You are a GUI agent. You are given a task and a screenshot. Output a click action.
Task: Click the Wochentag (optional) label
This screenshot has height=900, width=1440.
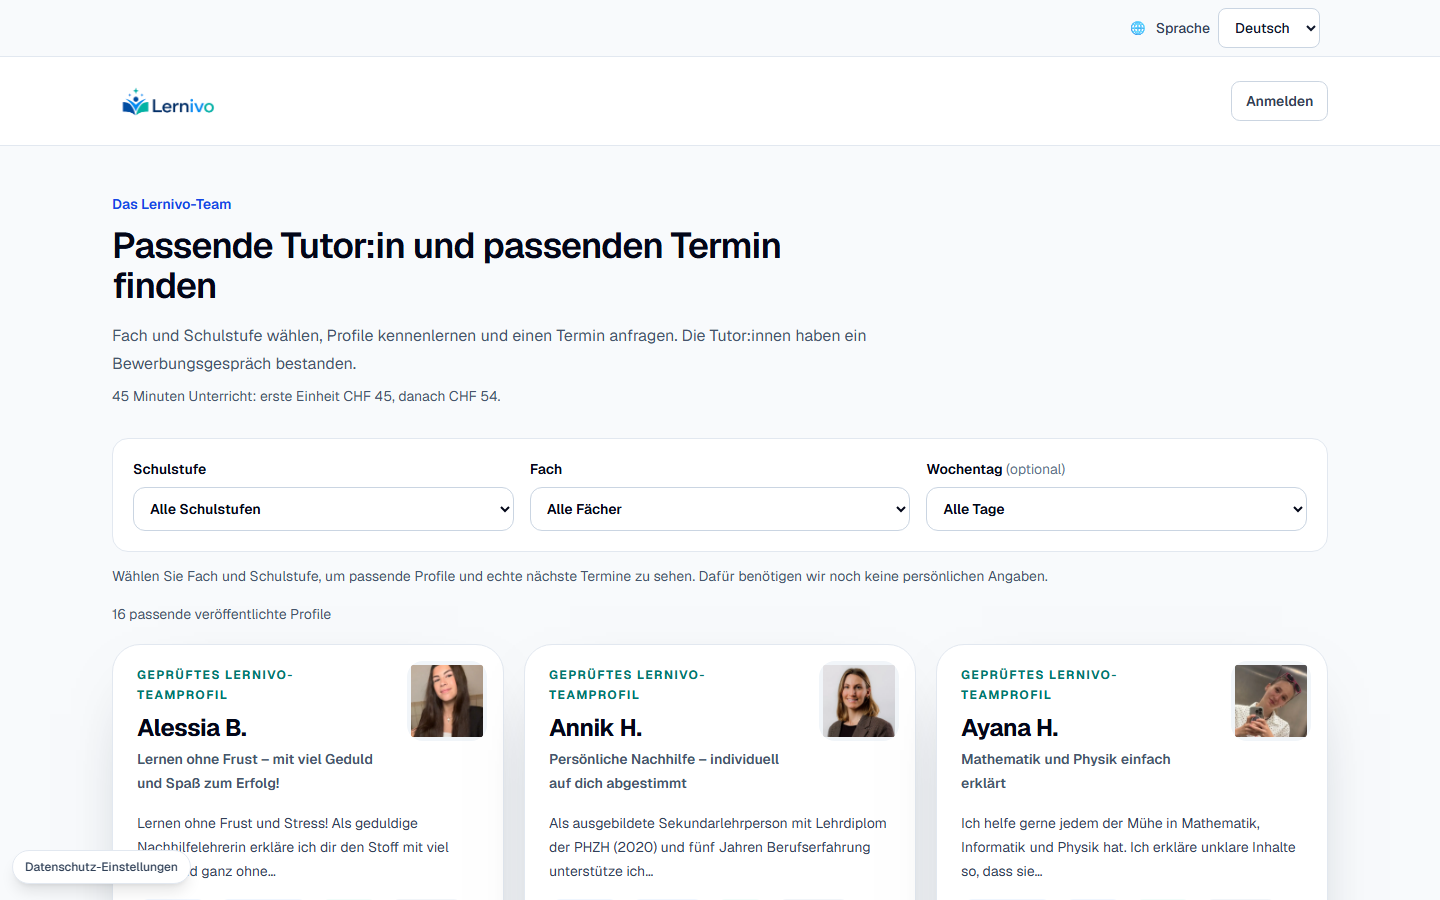pos(996,469)
